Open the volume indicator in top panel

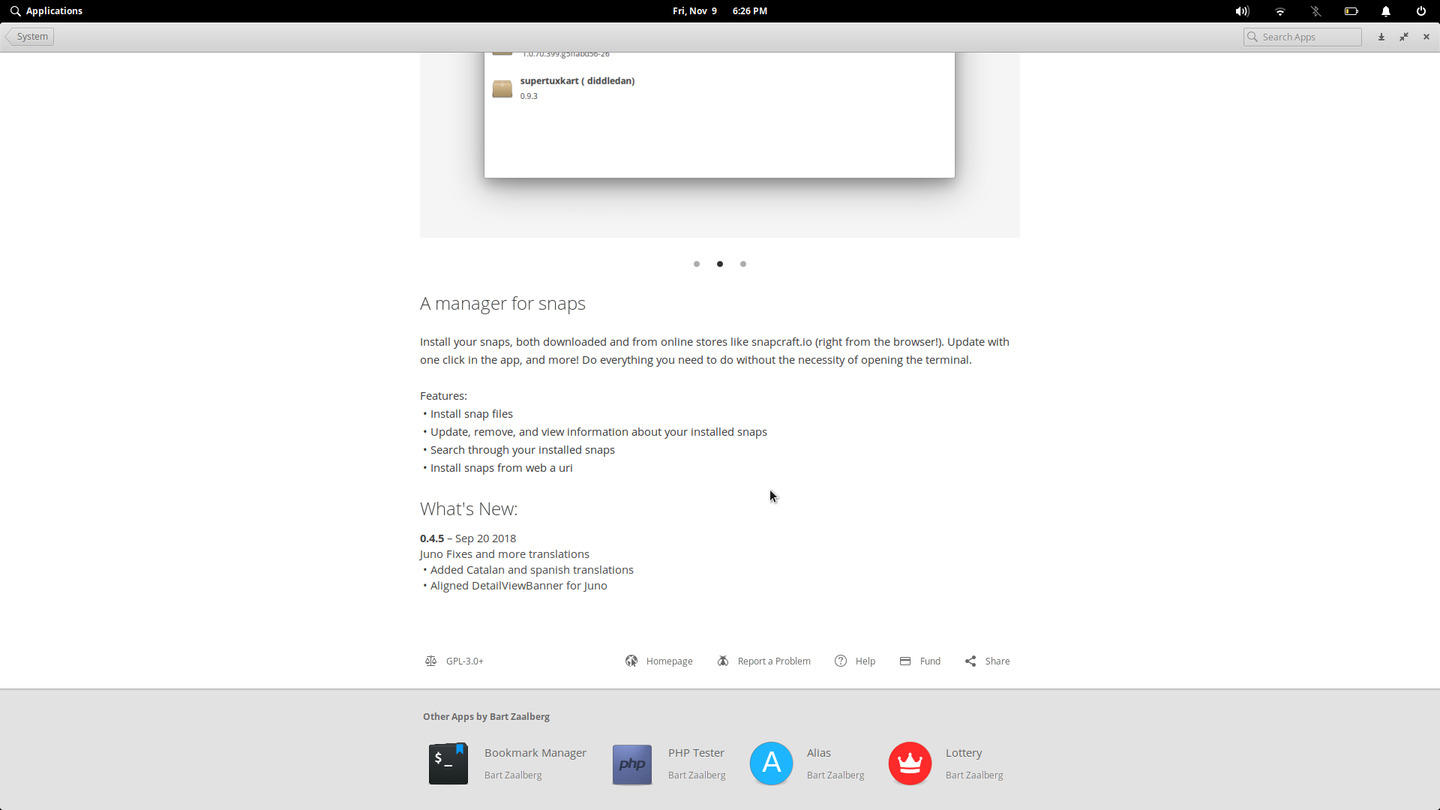(1242, 11)
